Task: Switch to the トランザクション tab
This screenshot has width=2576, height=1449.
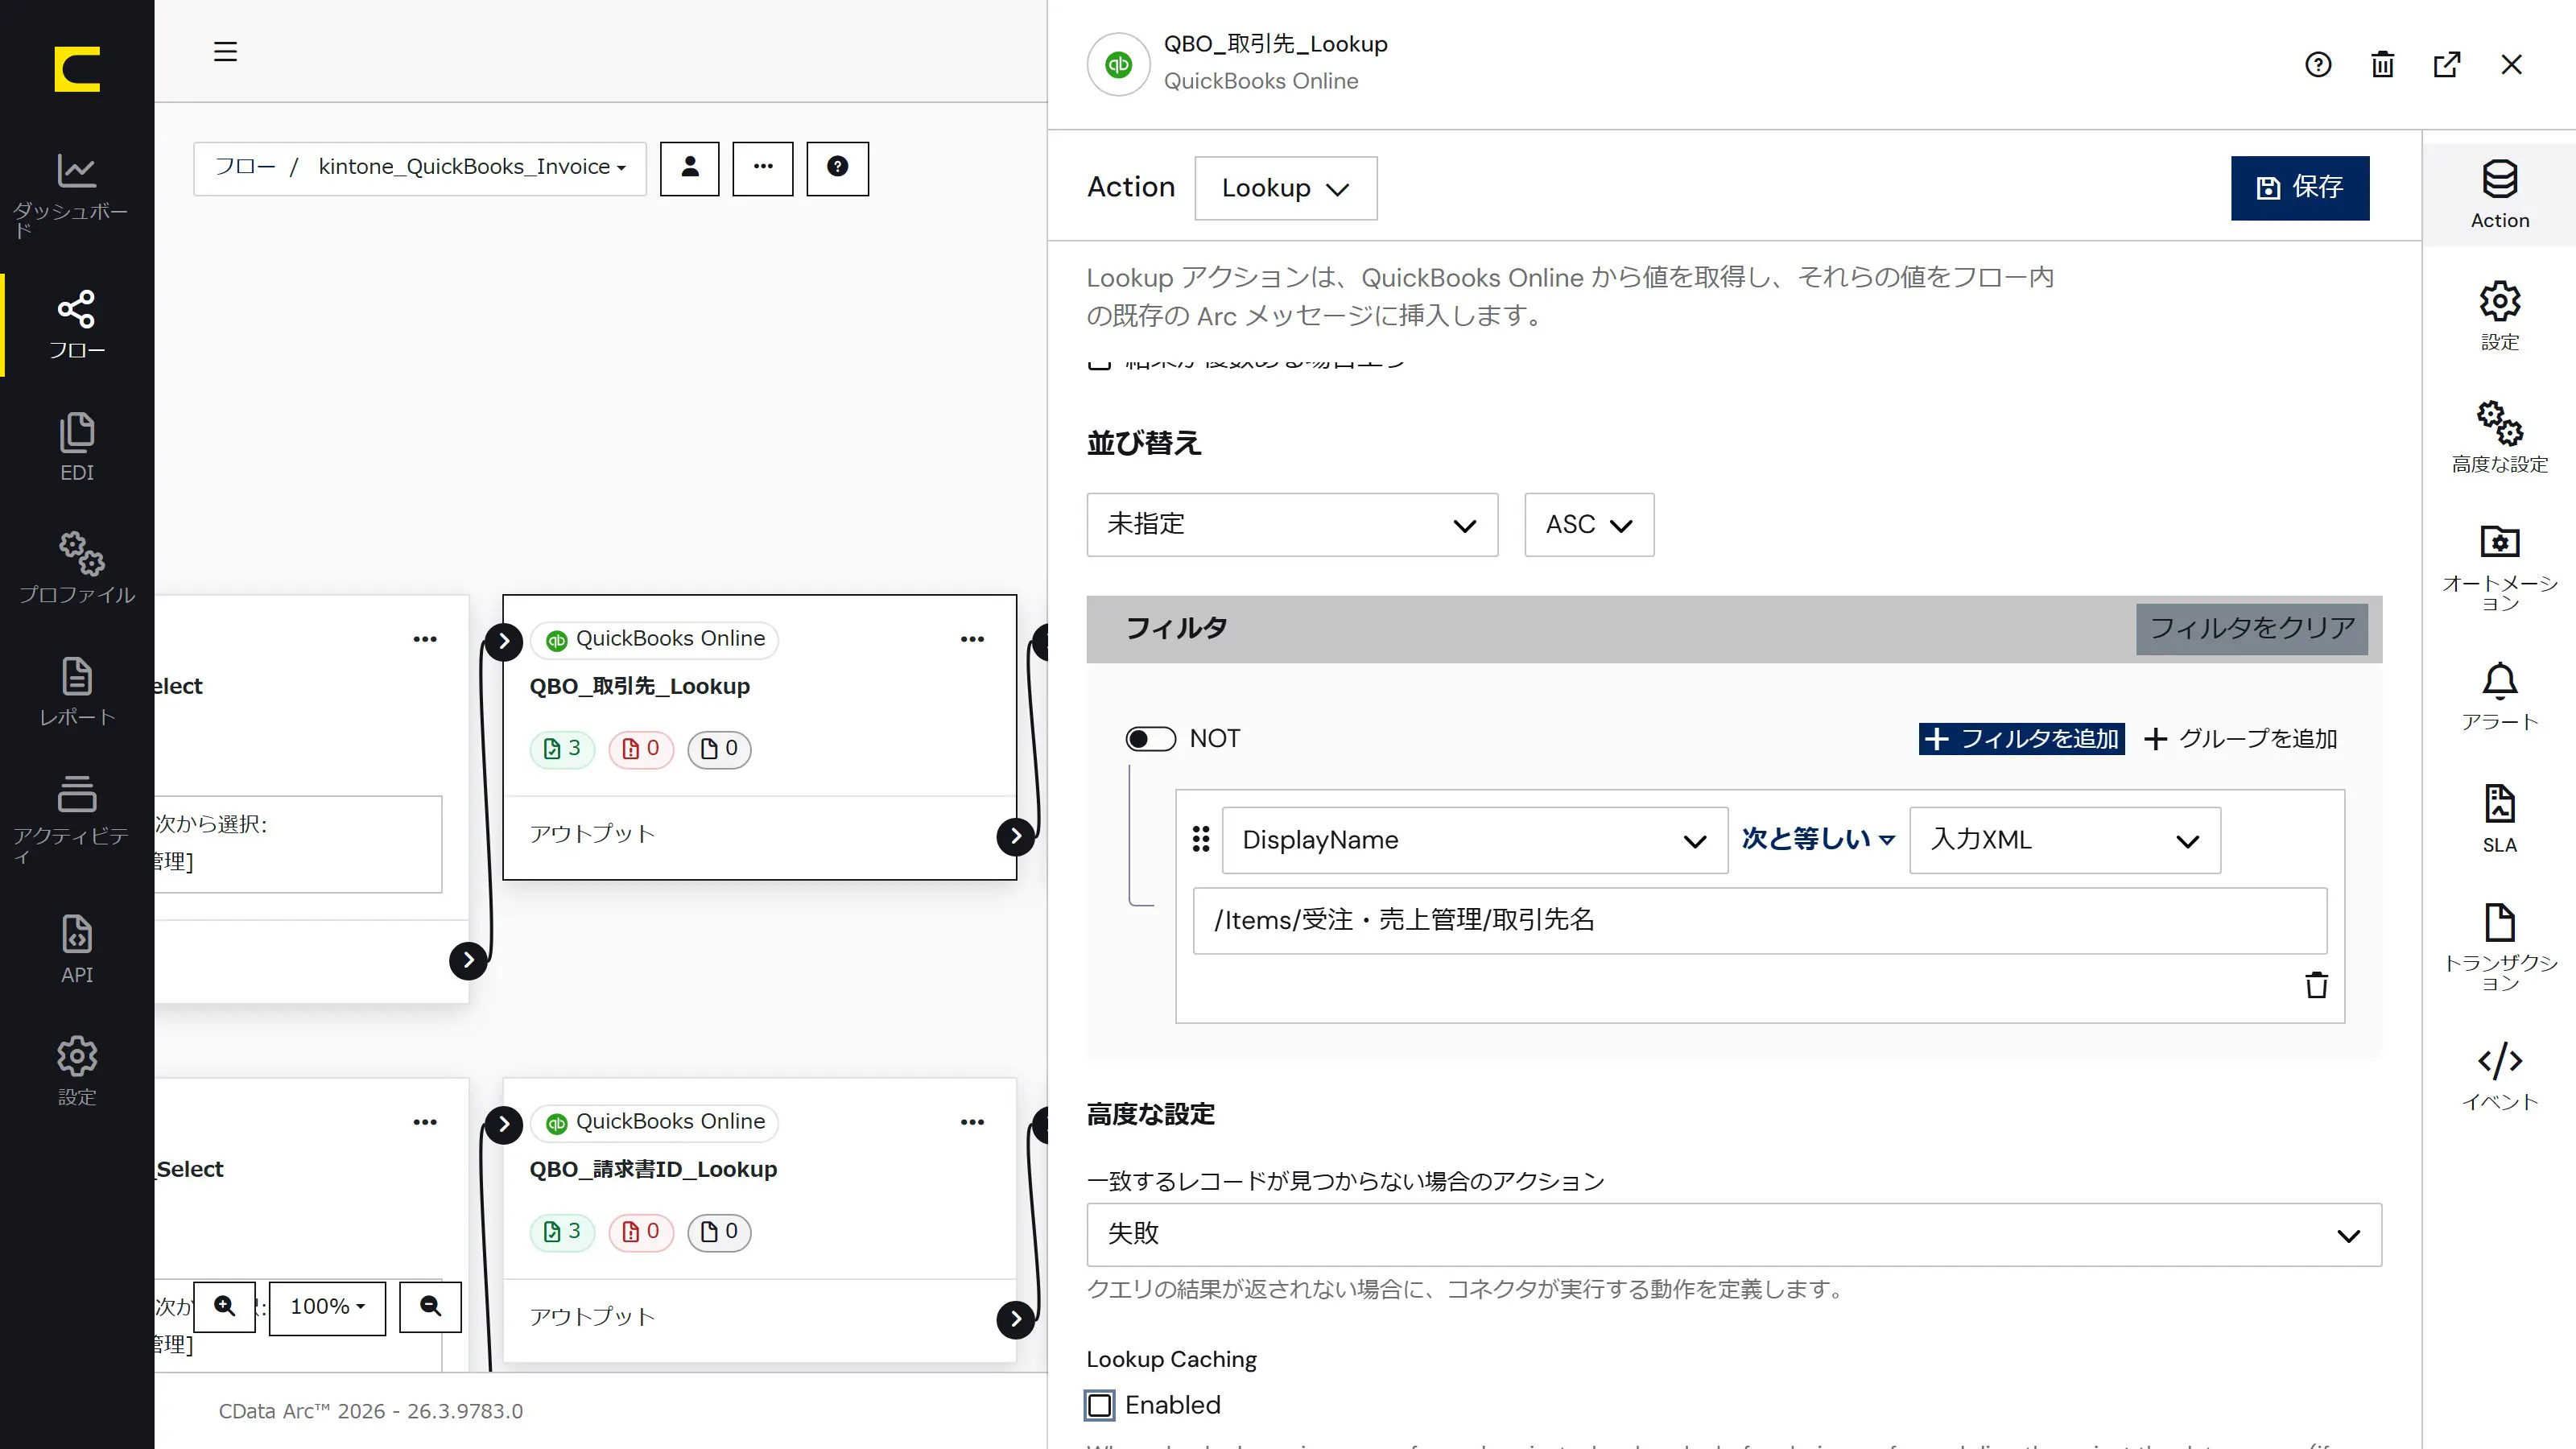Action: (x=2499, y=947)
